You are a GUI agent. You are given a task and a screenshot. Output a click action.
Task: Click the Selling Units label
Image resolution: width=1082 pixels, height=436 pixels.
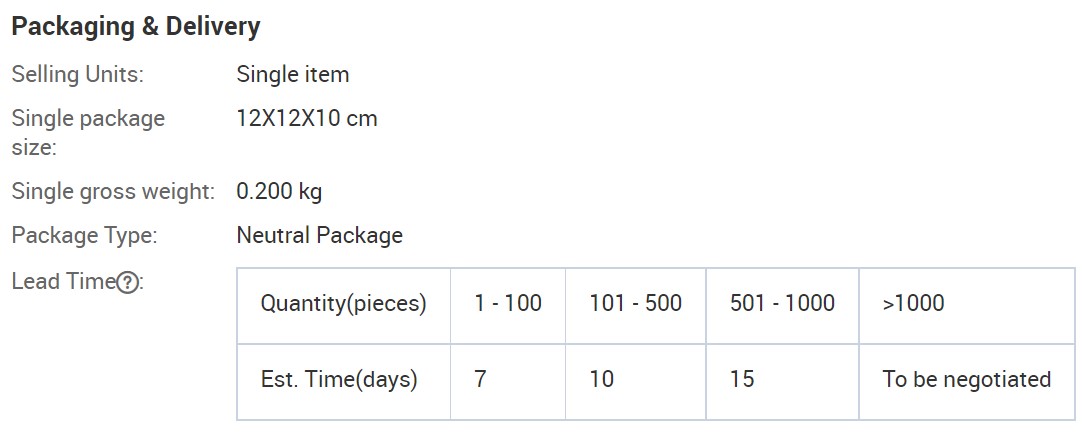78,74
